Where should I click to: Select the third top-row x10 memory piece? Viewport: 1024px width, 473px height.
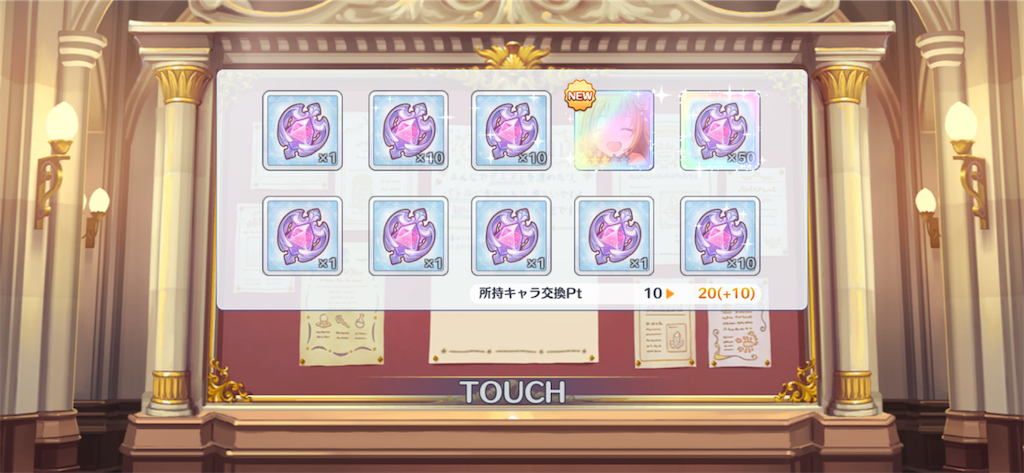pyautogui.click(x=511, y=130)
